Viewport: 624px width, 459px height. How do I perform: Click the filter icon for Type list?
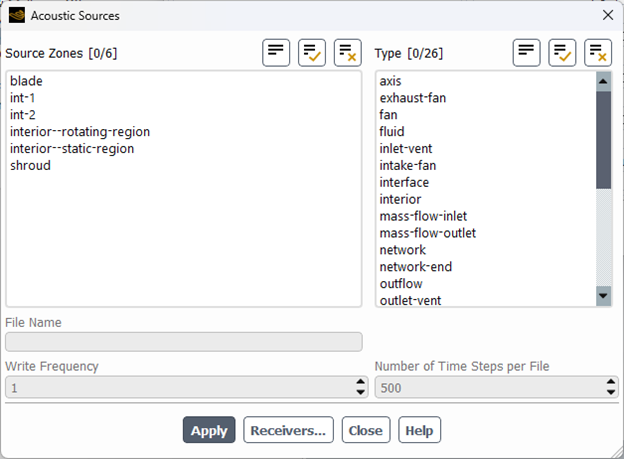coord(527,53)
